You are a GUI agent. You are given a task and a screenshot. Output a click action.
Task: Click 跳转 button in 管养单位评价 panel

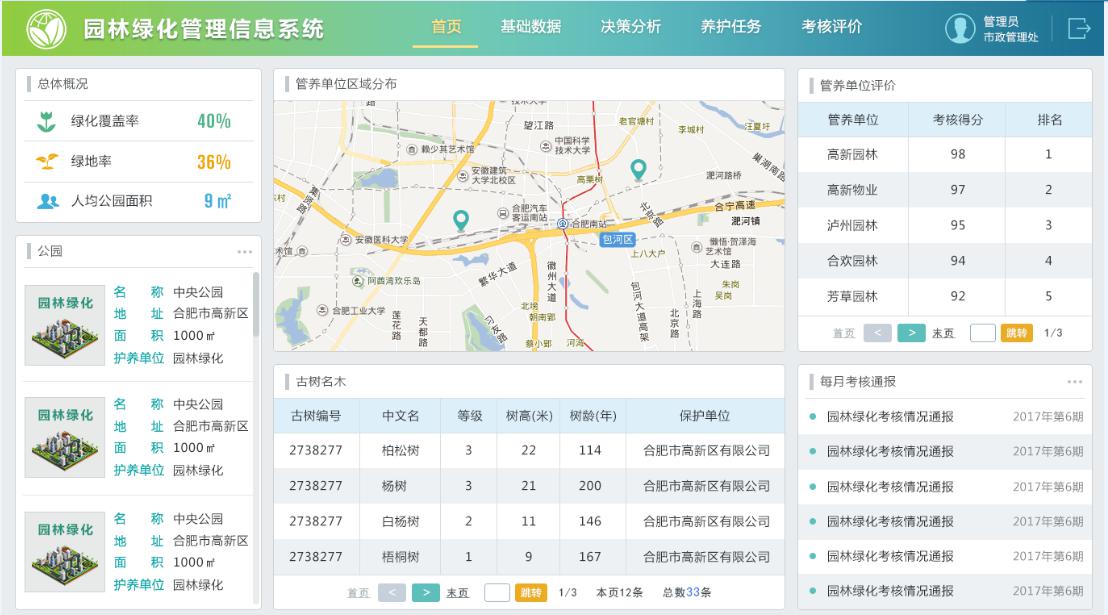tap(1016, 333)
